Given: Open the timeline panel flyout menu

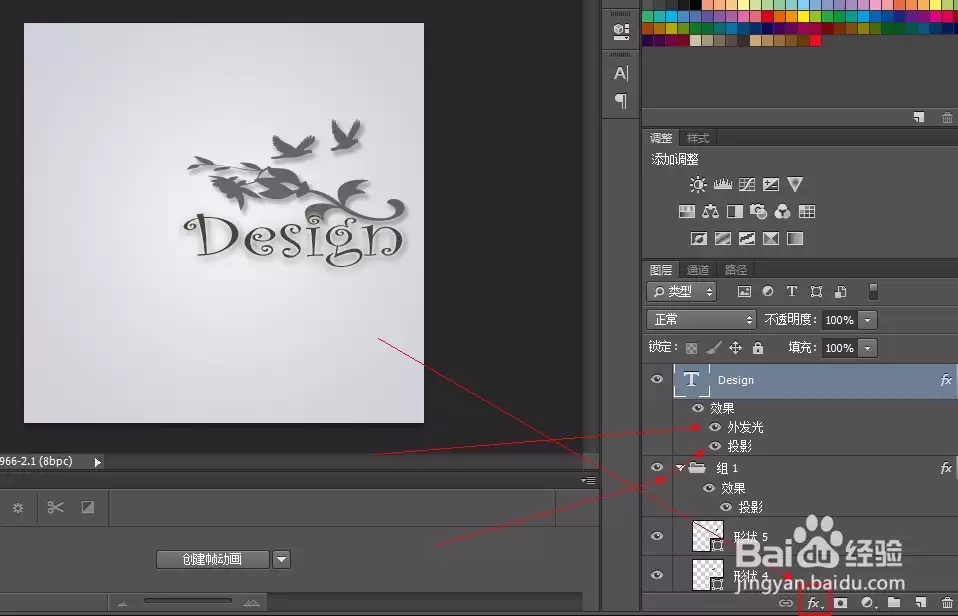Looking at the screenshot, I should coord(588,480).
